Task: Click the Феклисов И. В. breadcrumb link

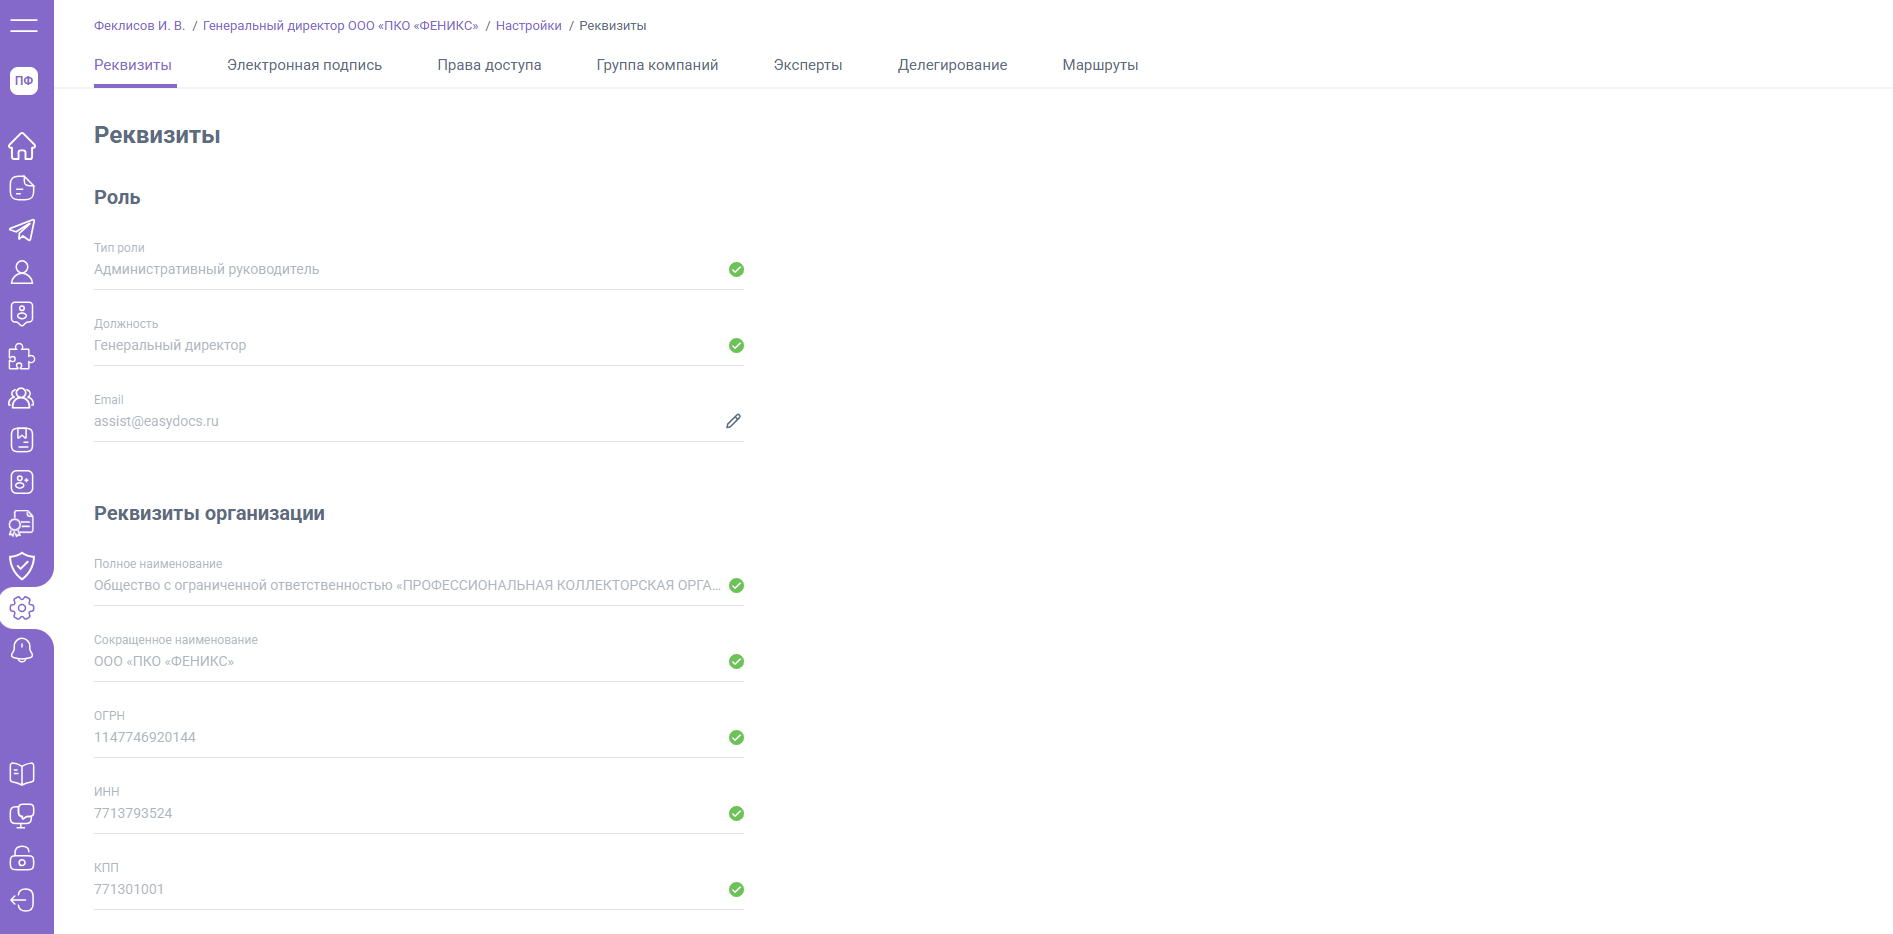Action: [139, 26]
